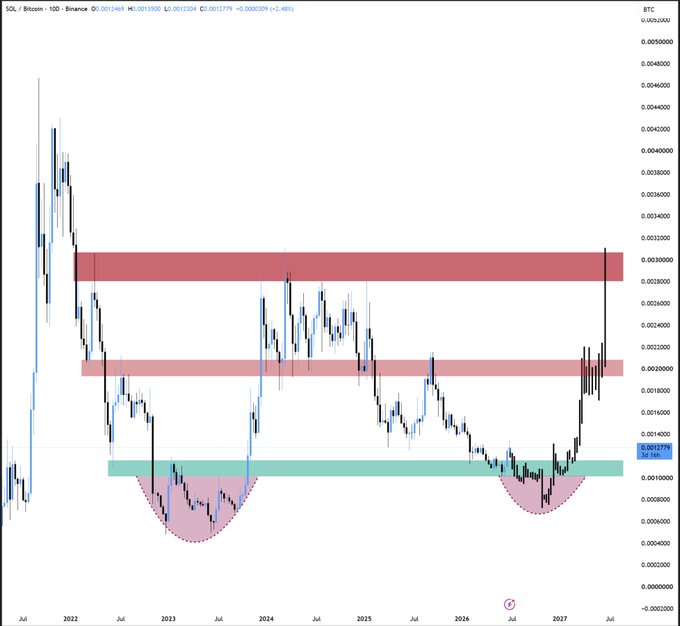Click the Jul label before 2022
This screenshot has width=680, height=626.
pos(23,619)
